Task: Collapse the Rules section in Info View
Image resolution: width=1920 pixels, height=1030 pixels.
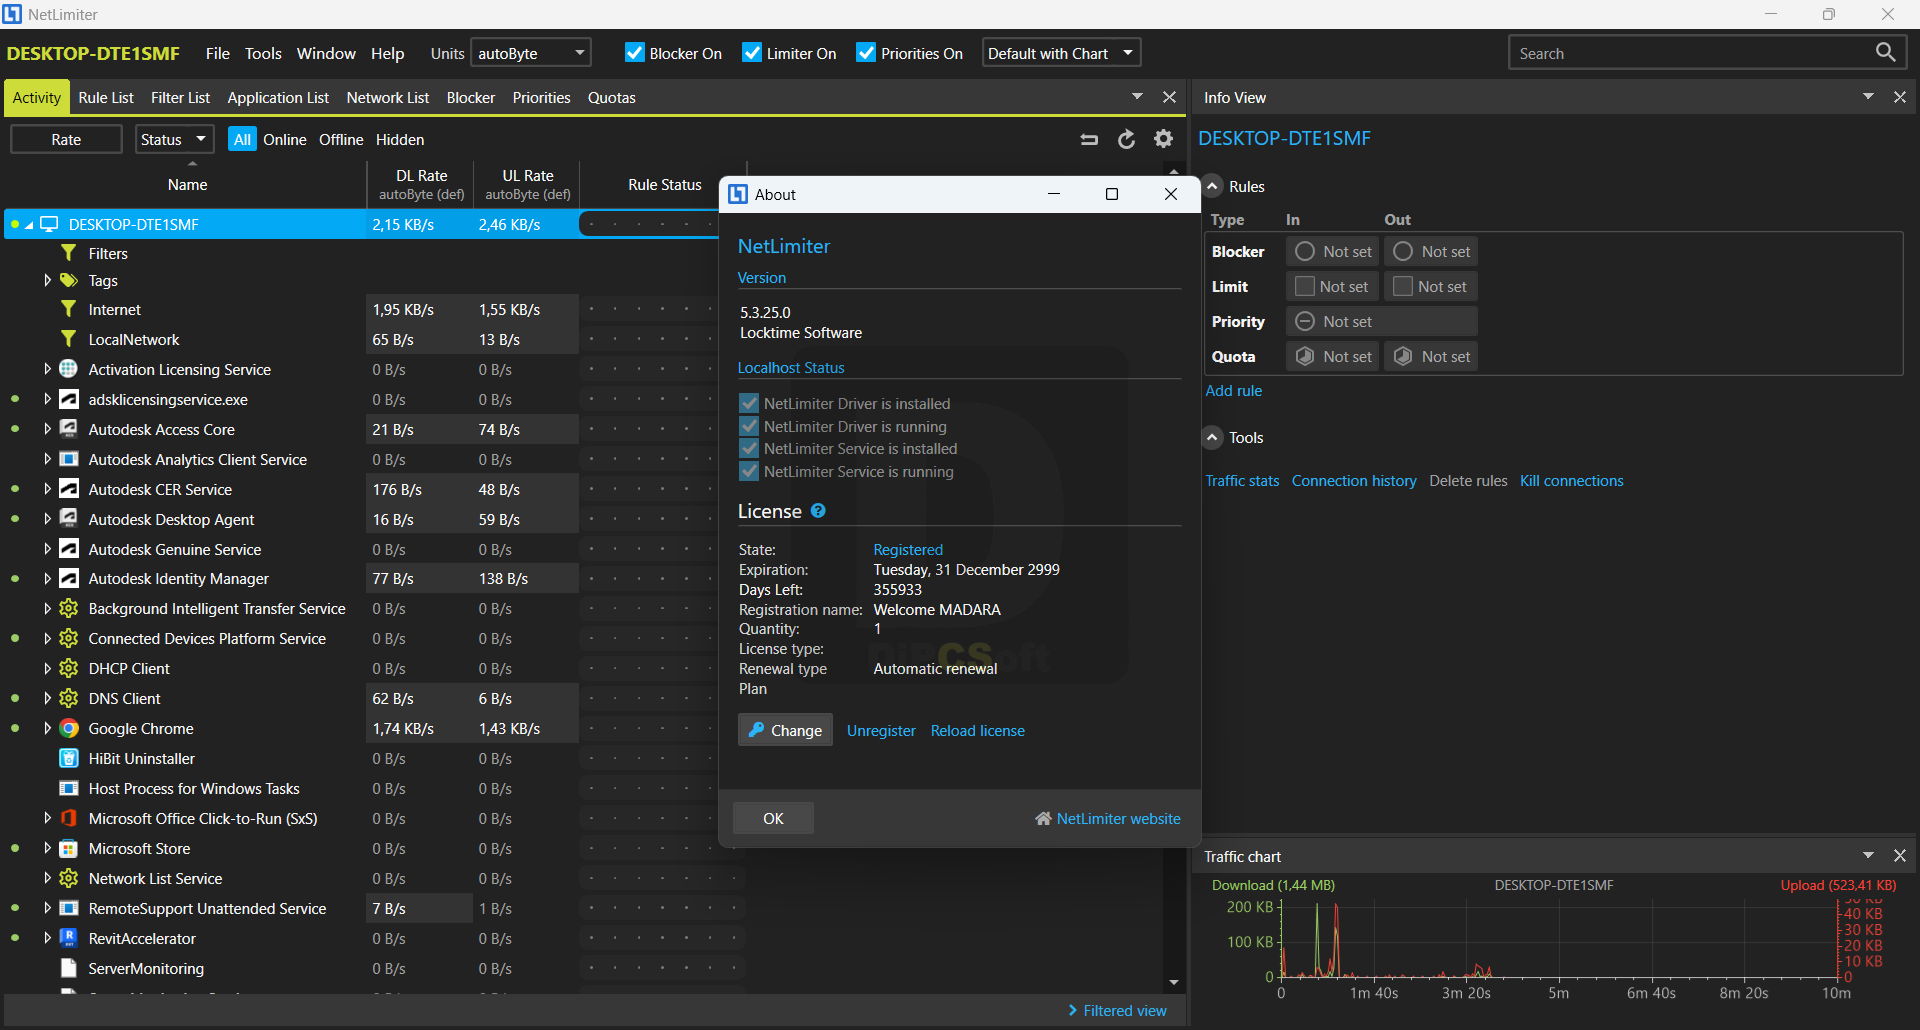Action: point(1212,186)
